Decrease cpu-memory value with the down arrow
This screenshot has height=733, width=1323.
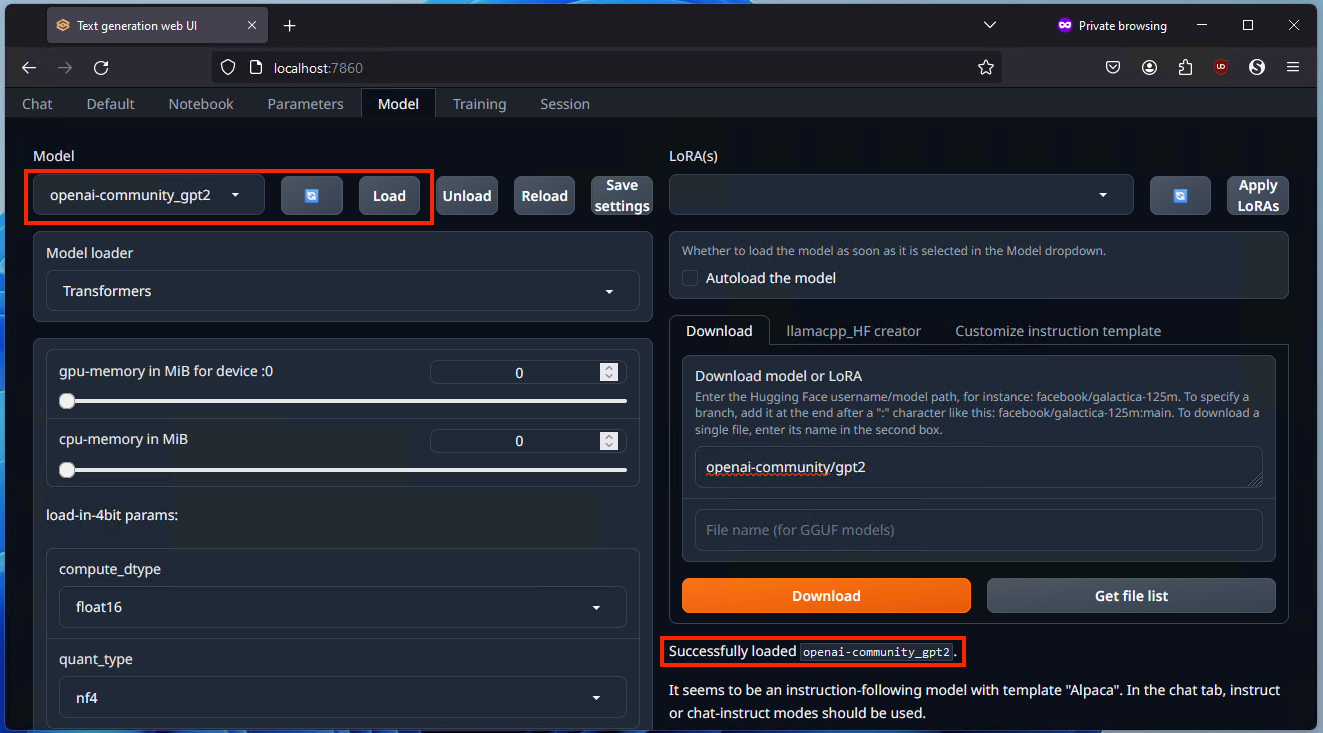pyautogui.click(x=608, y=445)
